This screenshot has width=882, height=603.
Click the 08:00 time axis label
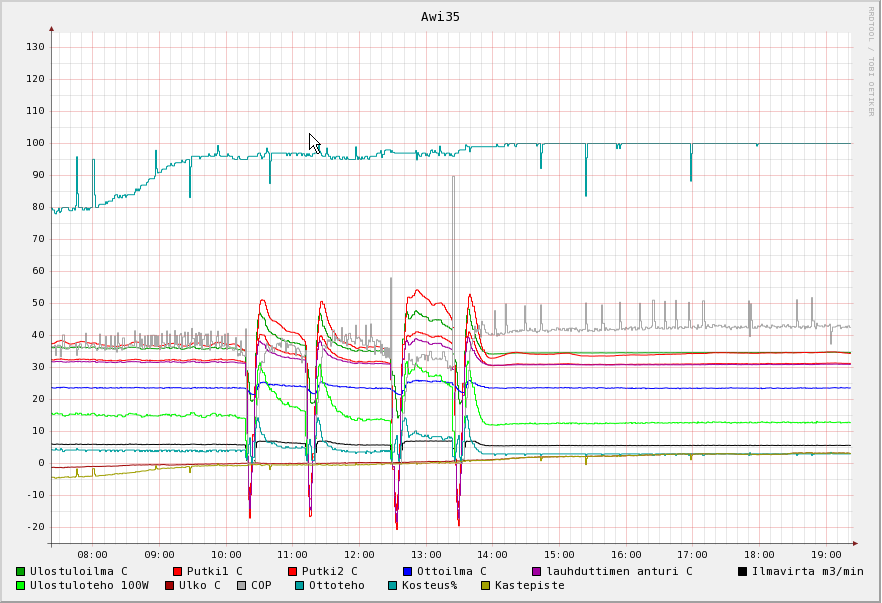92,554
